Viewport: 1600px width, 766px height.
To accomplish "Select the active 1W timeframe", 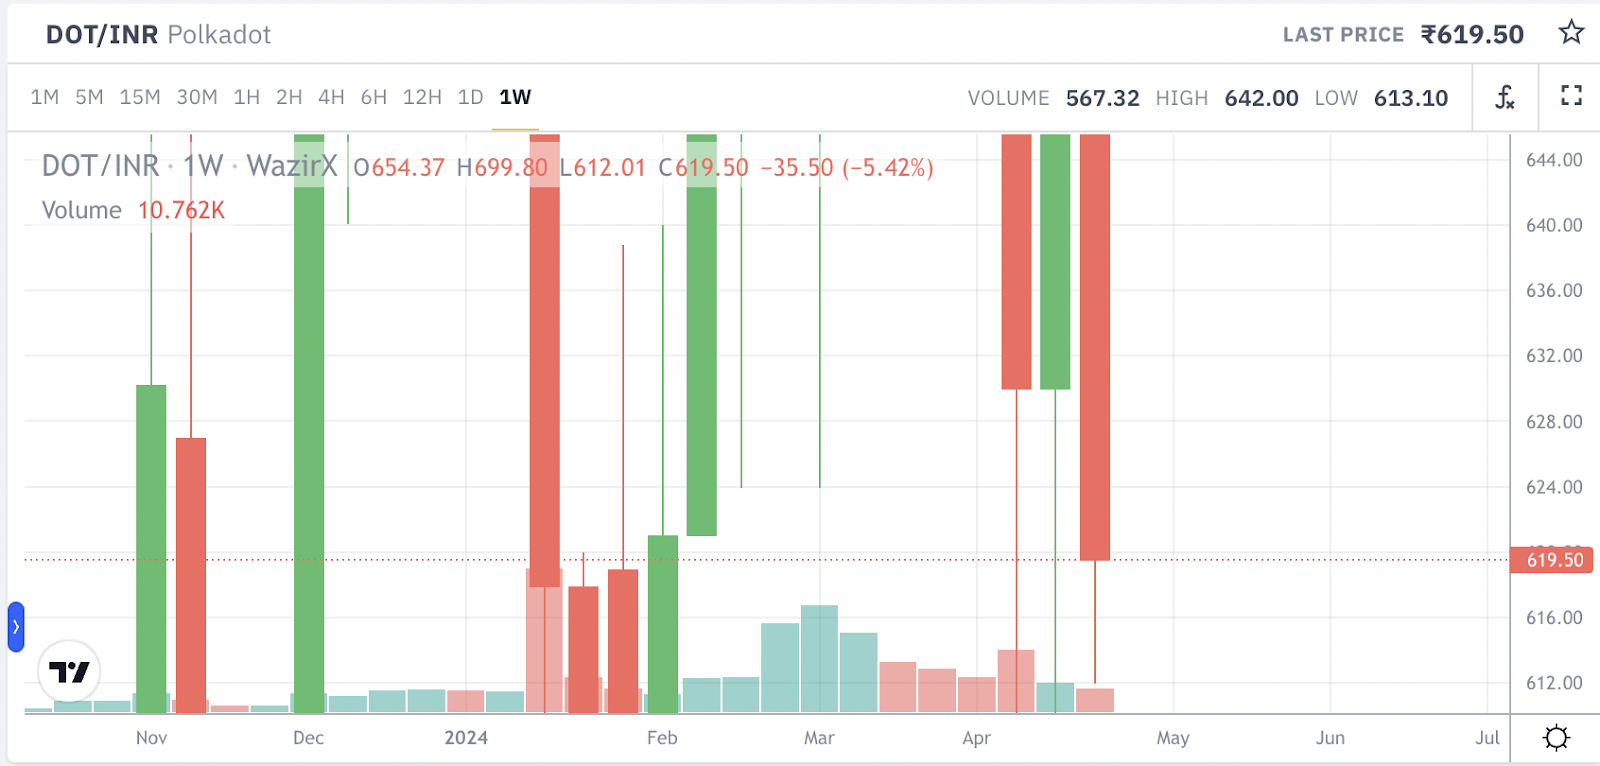I will point(515,97).
